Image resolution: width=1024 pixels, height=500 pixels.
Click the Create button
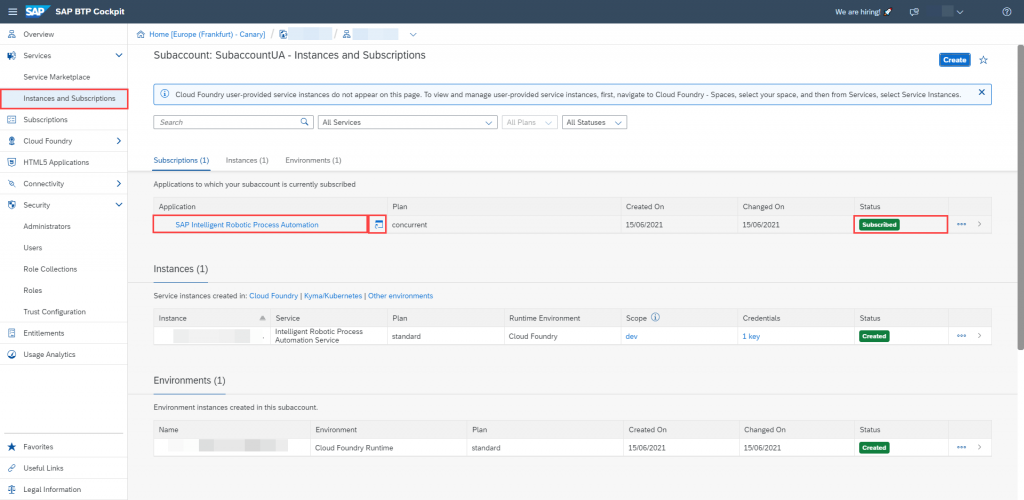pyautogui.click(x=954, y=60)
